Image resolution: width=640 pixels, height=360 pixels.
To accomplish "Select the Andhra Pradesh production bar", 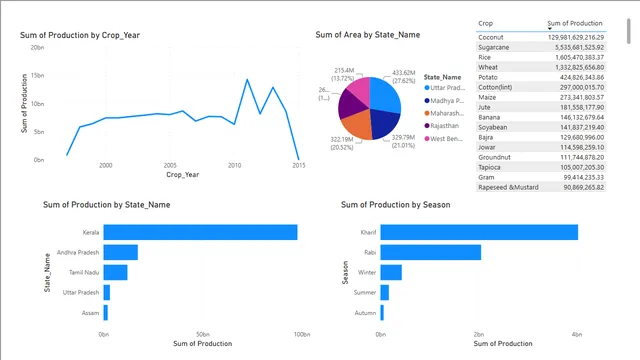I will coord(121,252).
